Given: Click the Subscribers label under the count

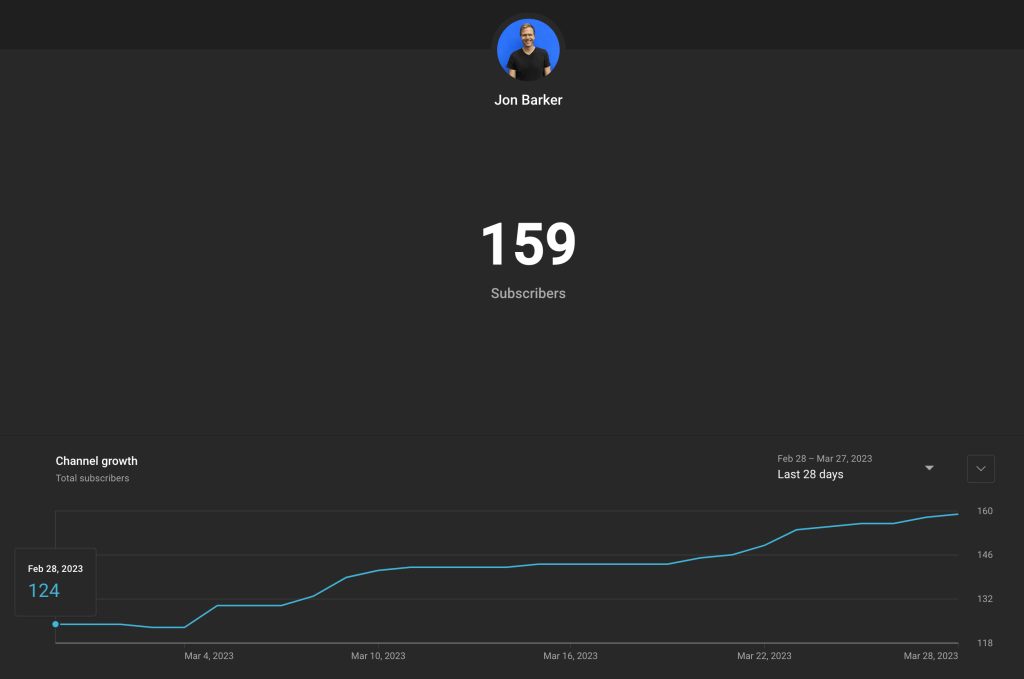Looking at the screenshot, I should [528, 294].
